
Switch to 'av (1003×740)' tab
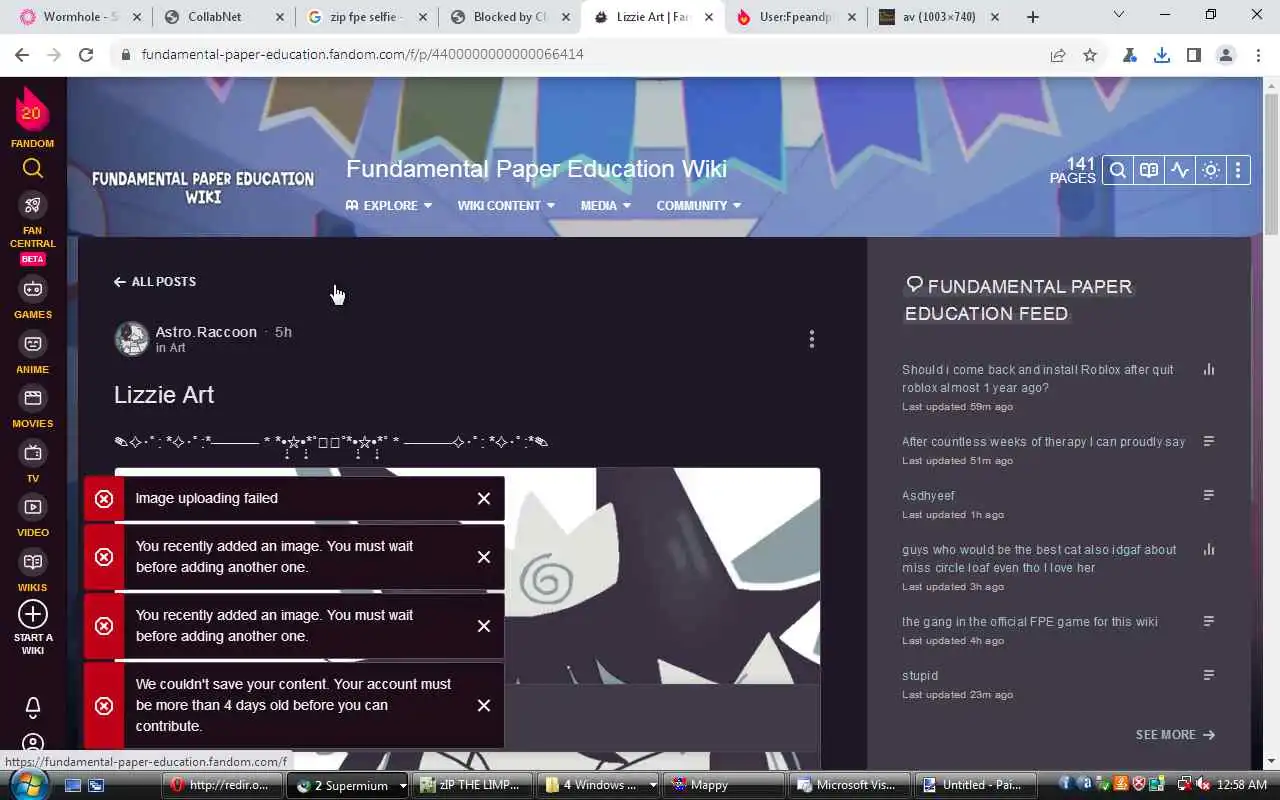point(940,17)
